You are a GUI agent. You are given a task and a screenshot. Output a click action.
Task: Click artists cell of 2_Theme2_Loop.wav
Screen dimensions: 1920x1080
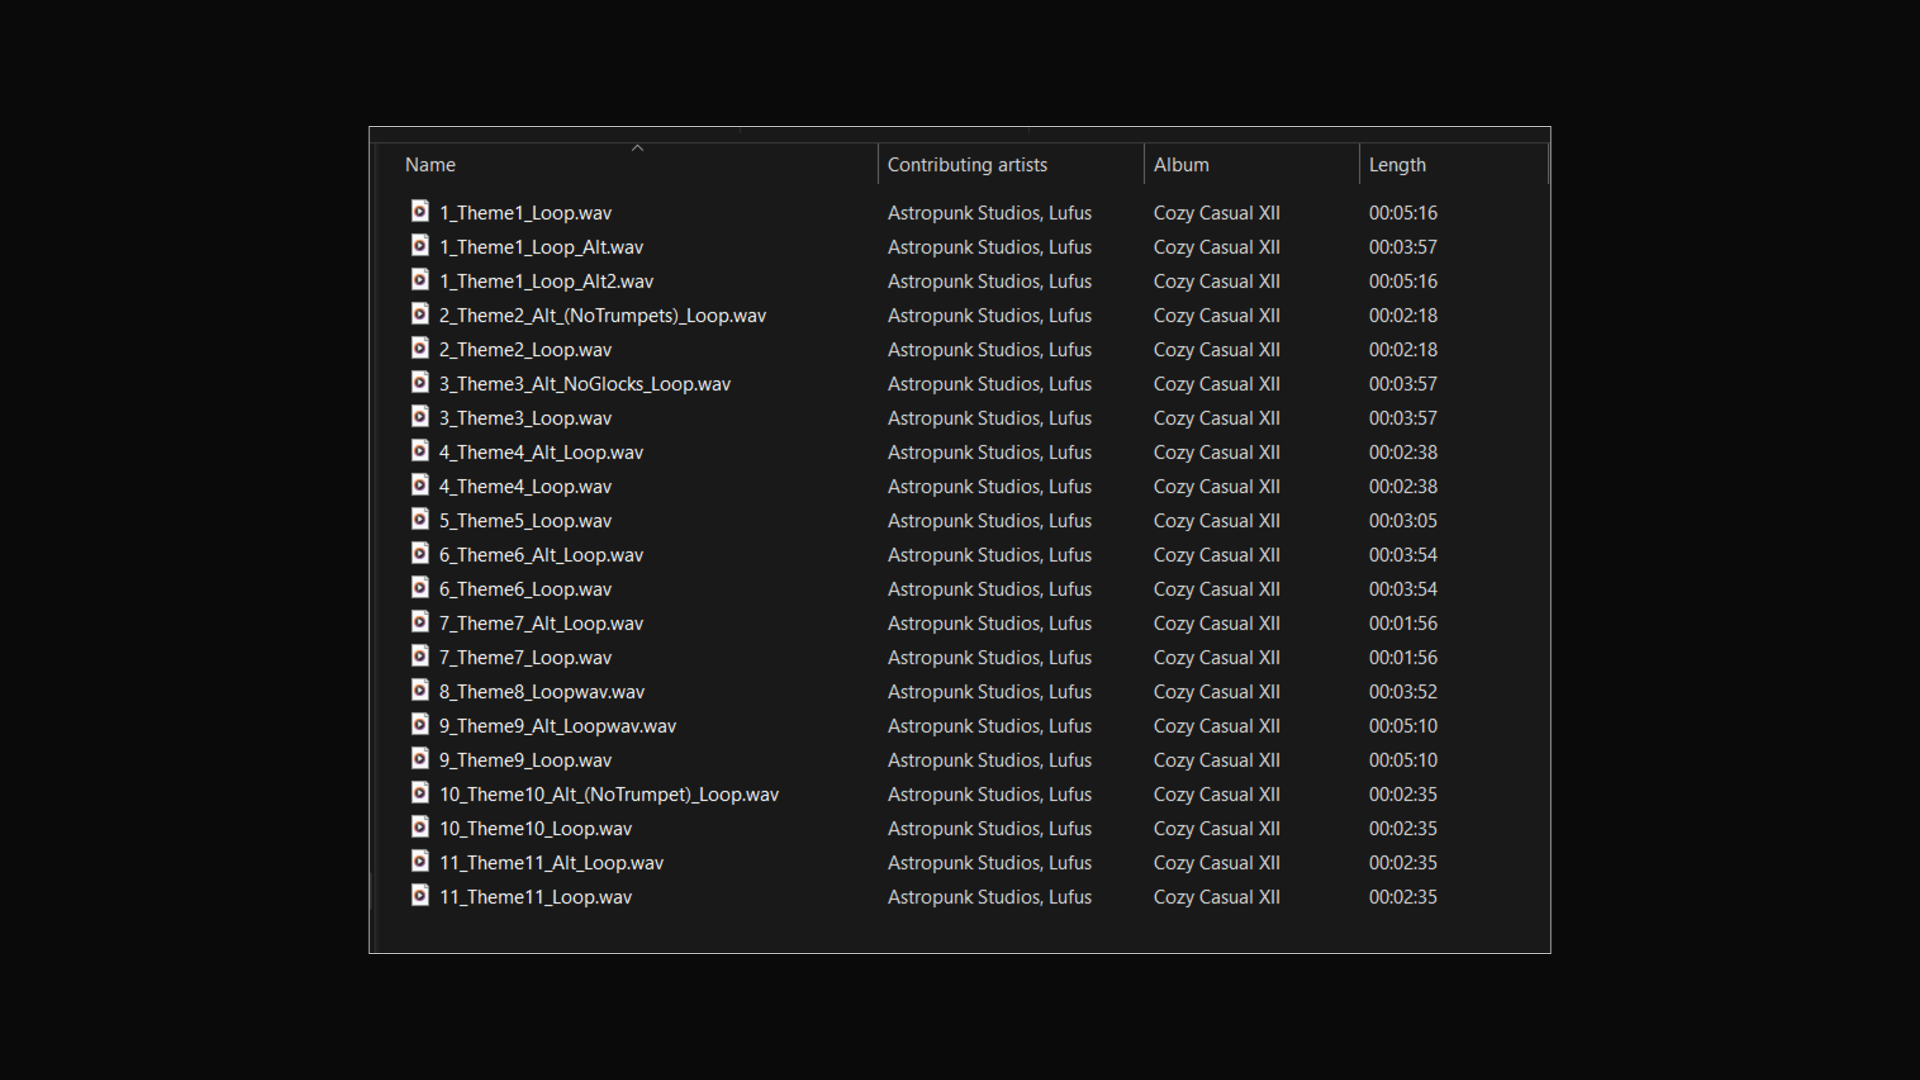tap(990, 350)
